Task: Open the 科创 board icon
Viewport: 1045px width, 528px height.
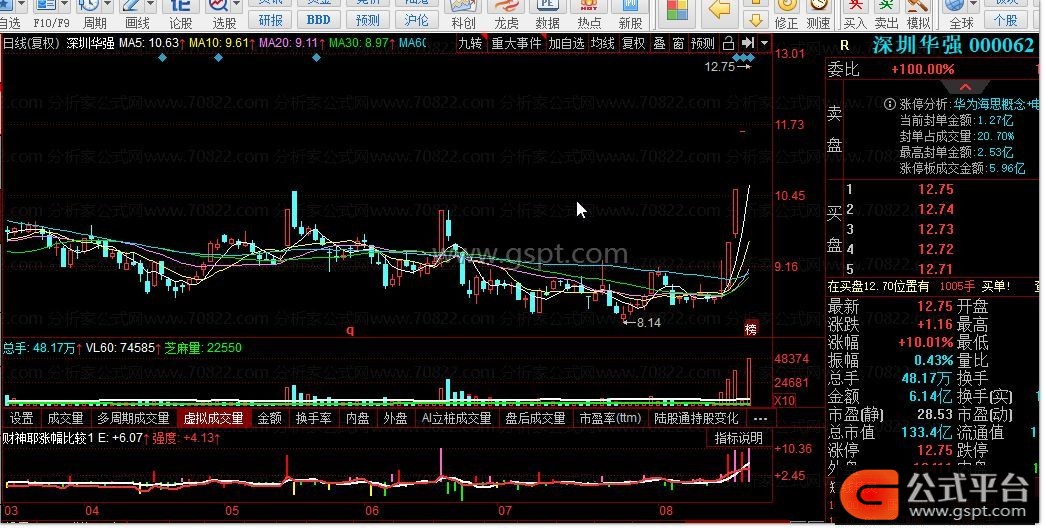Action: click(463, 5)
